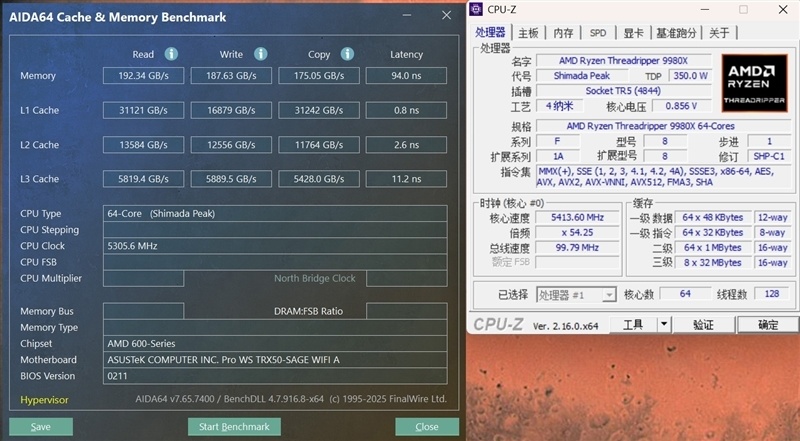Open the 工具 dropdown arrow
800x441 pixels.
coord(663,325)
